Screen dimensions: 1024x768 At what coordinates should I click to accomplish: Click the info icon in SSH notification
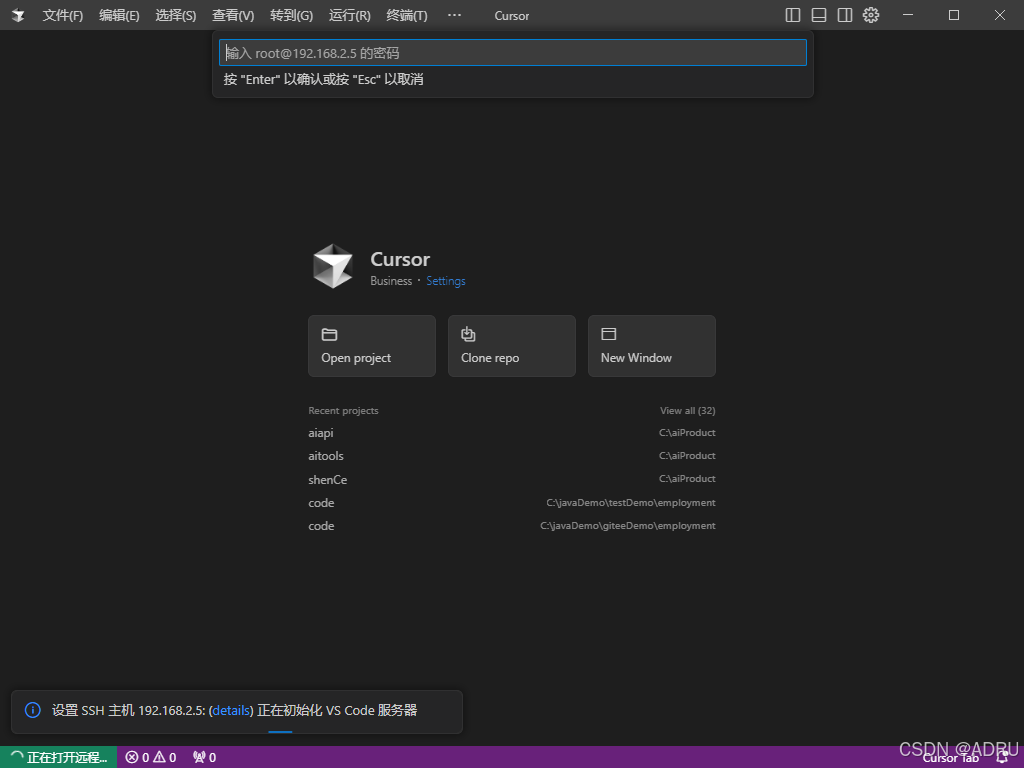coord(33,710)
